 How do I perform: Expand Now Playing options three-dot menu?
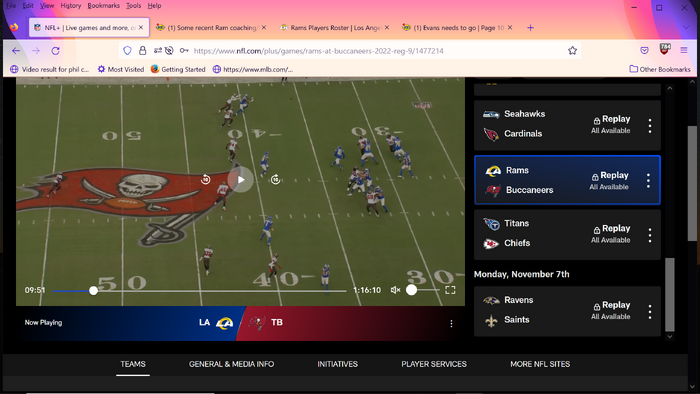[x=451, y=323]
